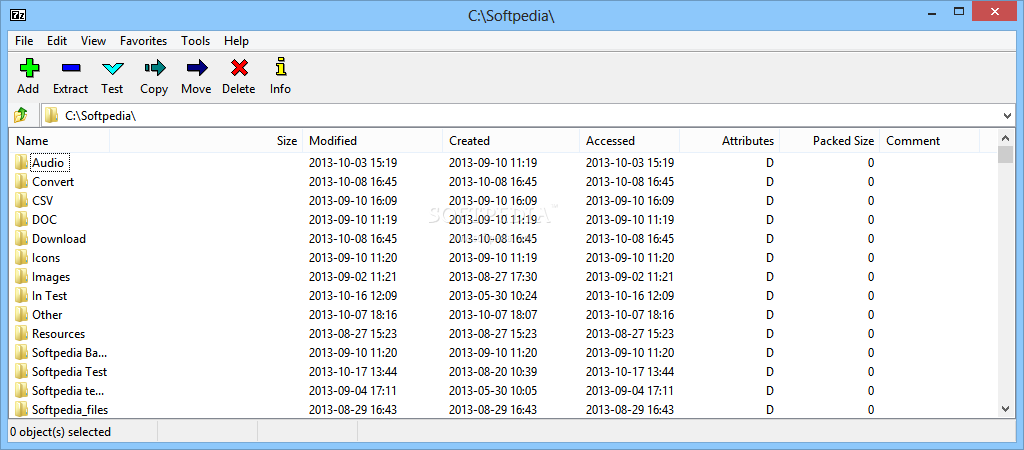
Task: Select the Softpedia te... folder name
Action: 68,390
